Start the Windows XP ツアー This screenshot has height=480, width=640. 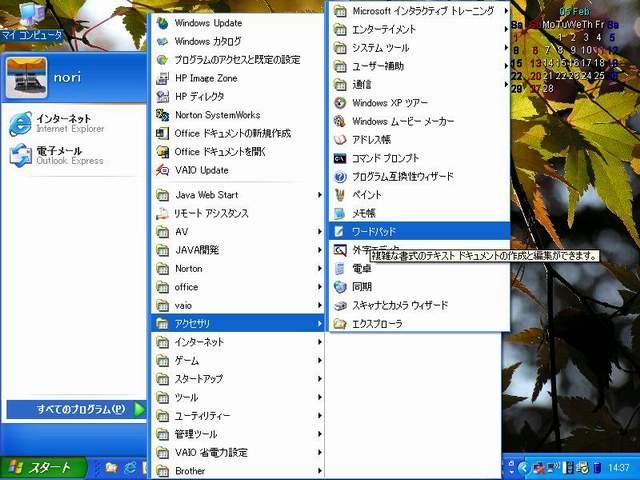pyautogui.click(x=420, y=103)
